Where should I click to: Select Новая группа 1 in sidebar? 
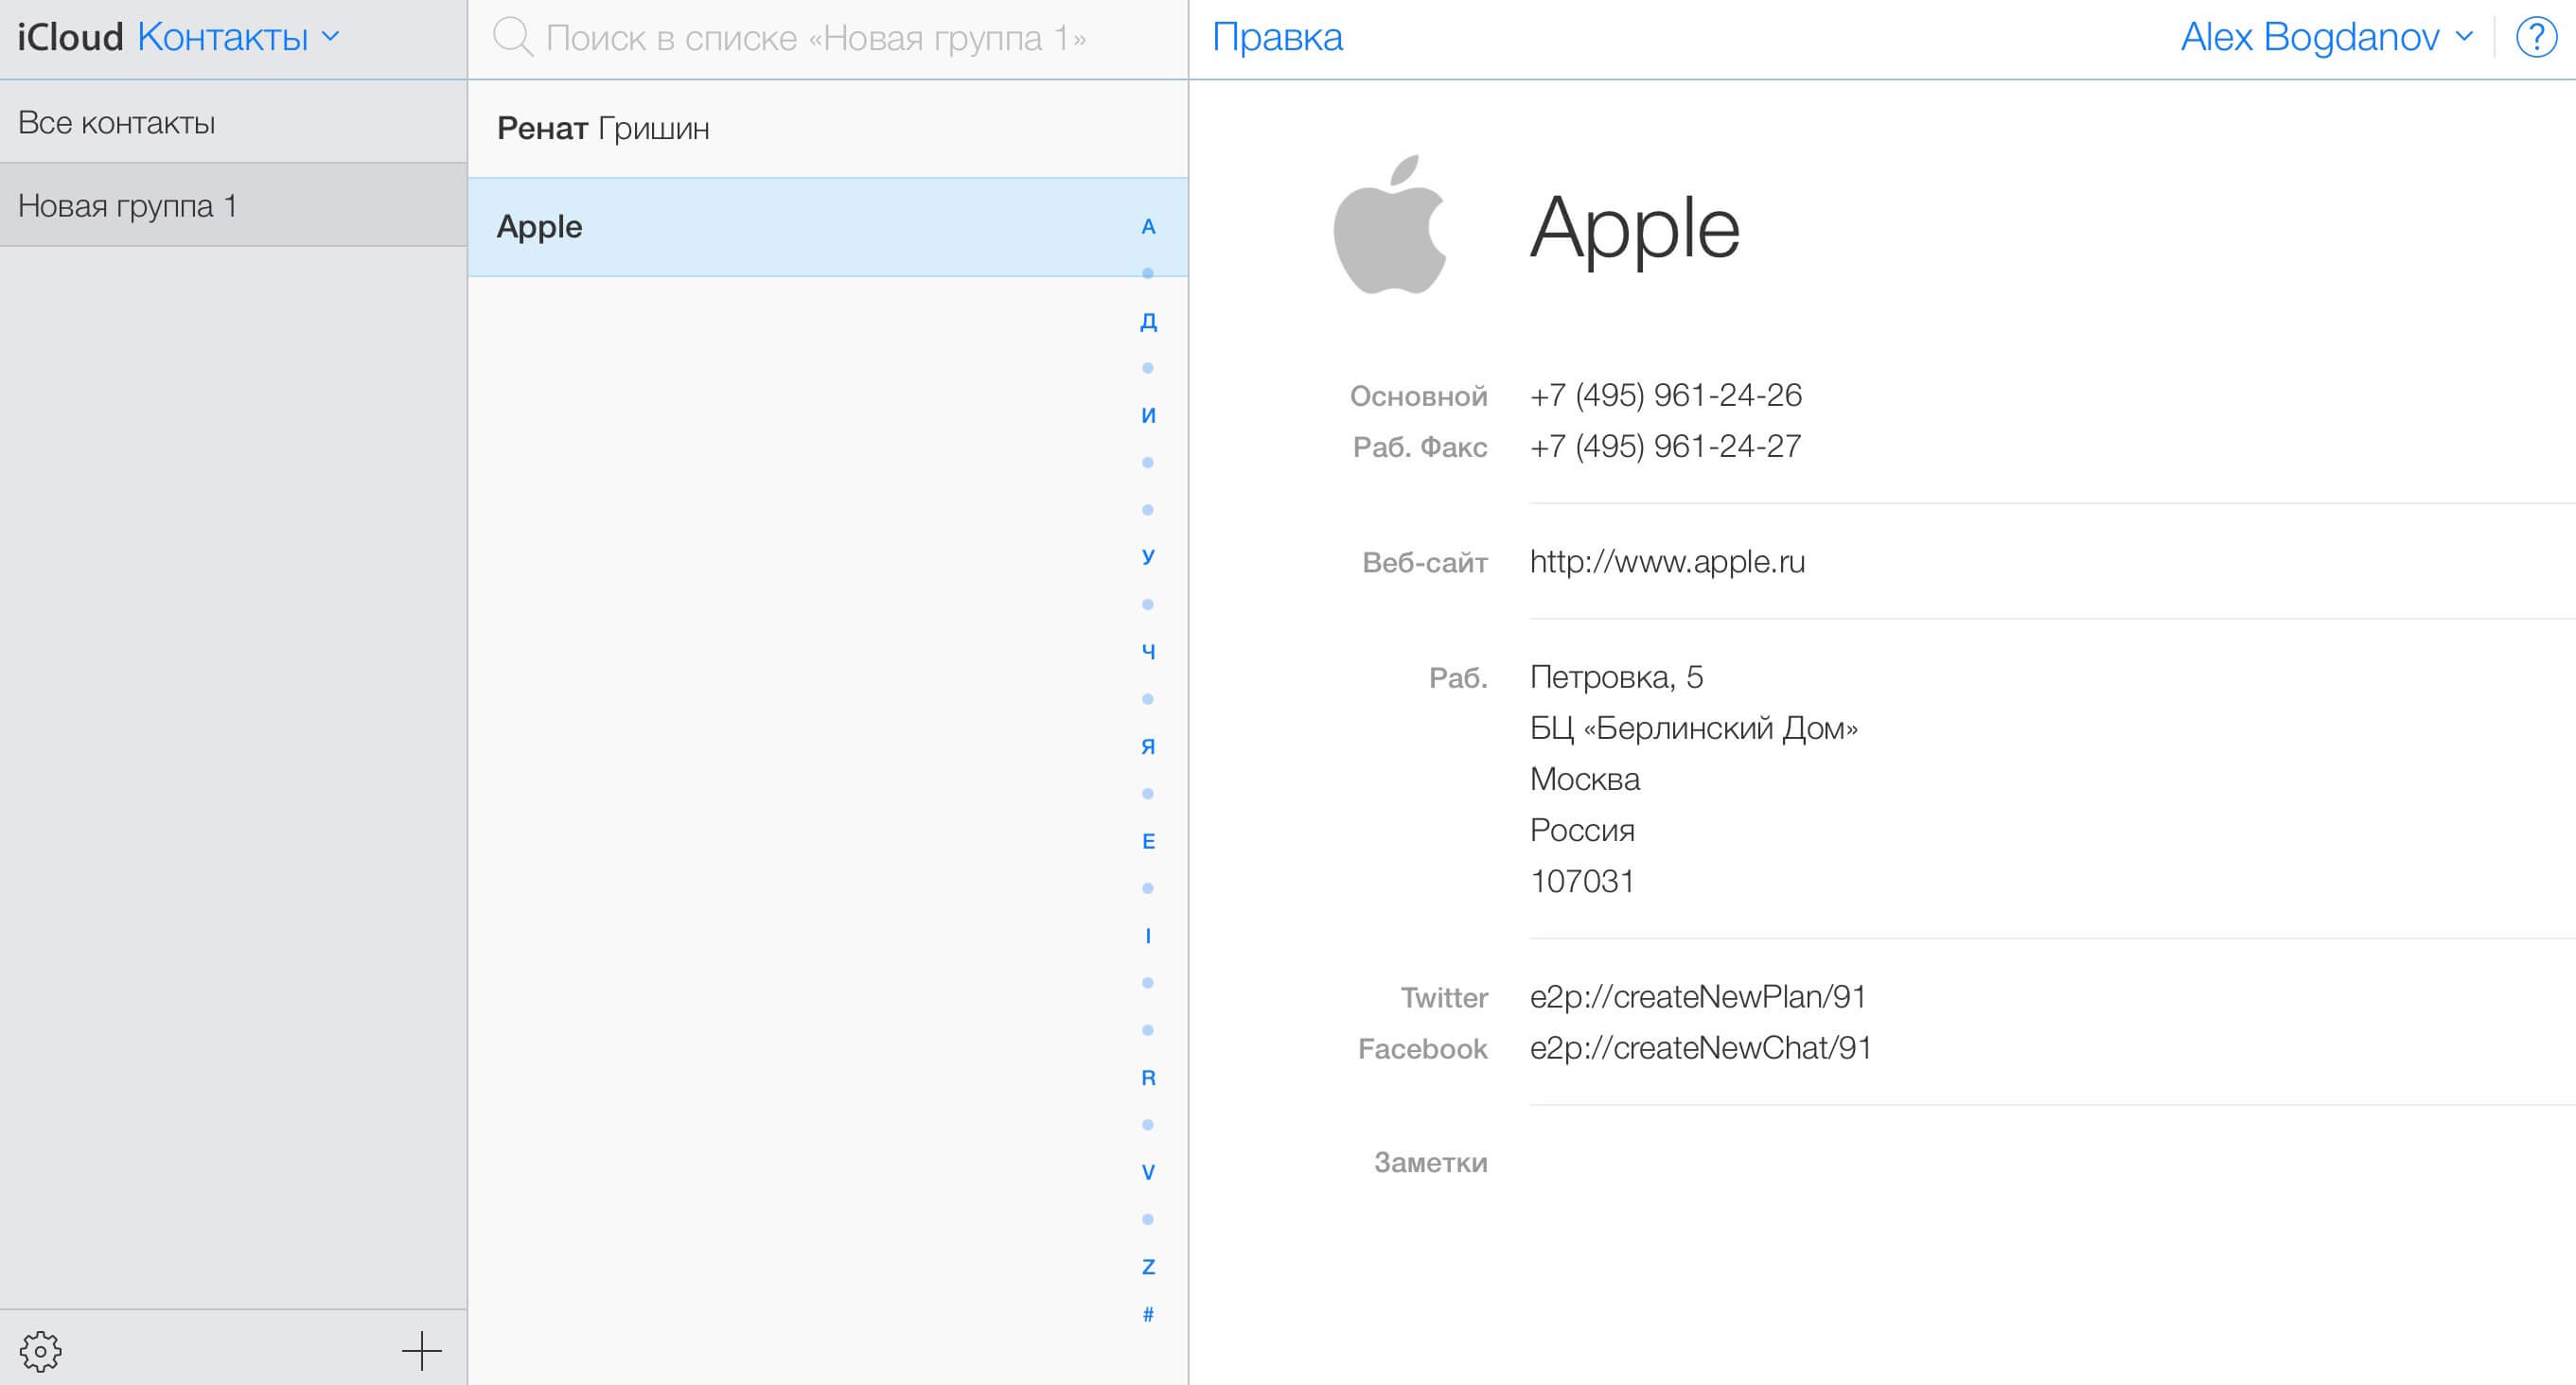[x=233, y=205]
